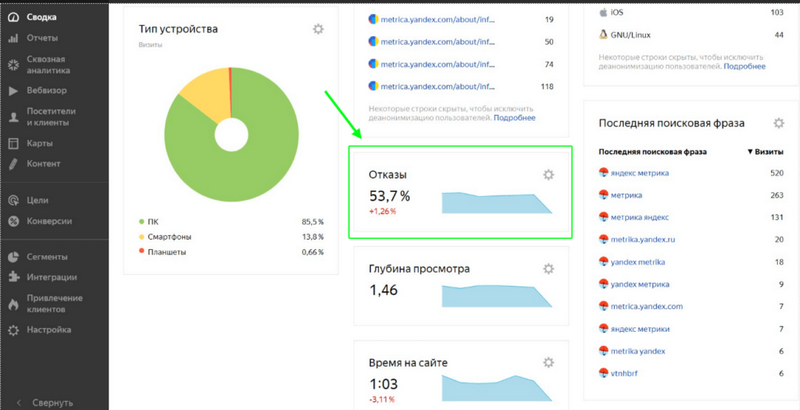Open settings gear of Тип устройства widget

point(318,29)
